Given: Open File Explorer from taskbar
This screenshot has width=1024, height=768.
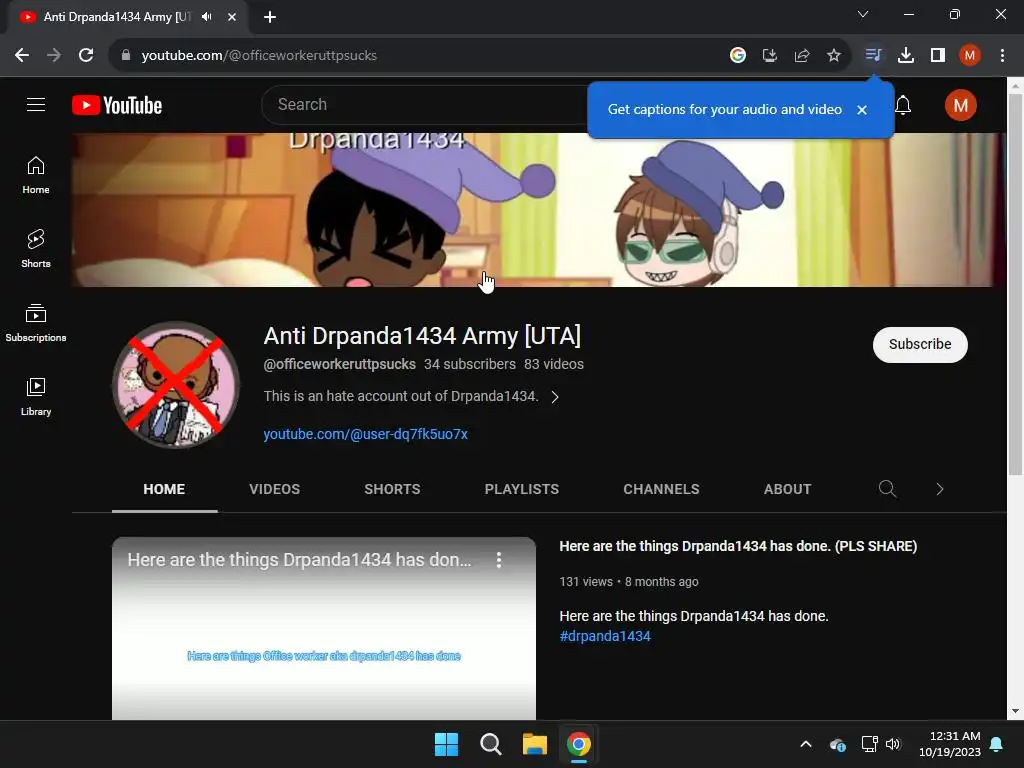Looking at the screenshot, I should coord(534,744).
